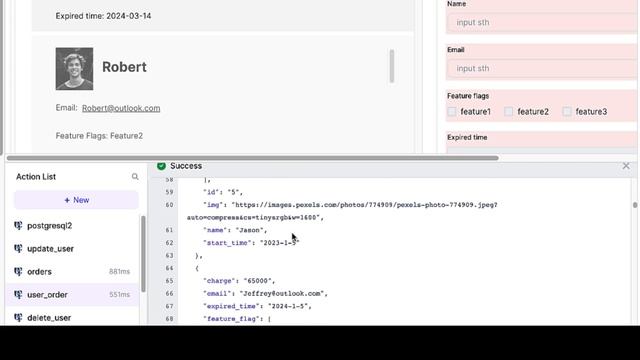The height and width of the screenshot is (360, 640).
Task: Click the green Success check icon
Action: pyautogui.click(x=161, y=166)
